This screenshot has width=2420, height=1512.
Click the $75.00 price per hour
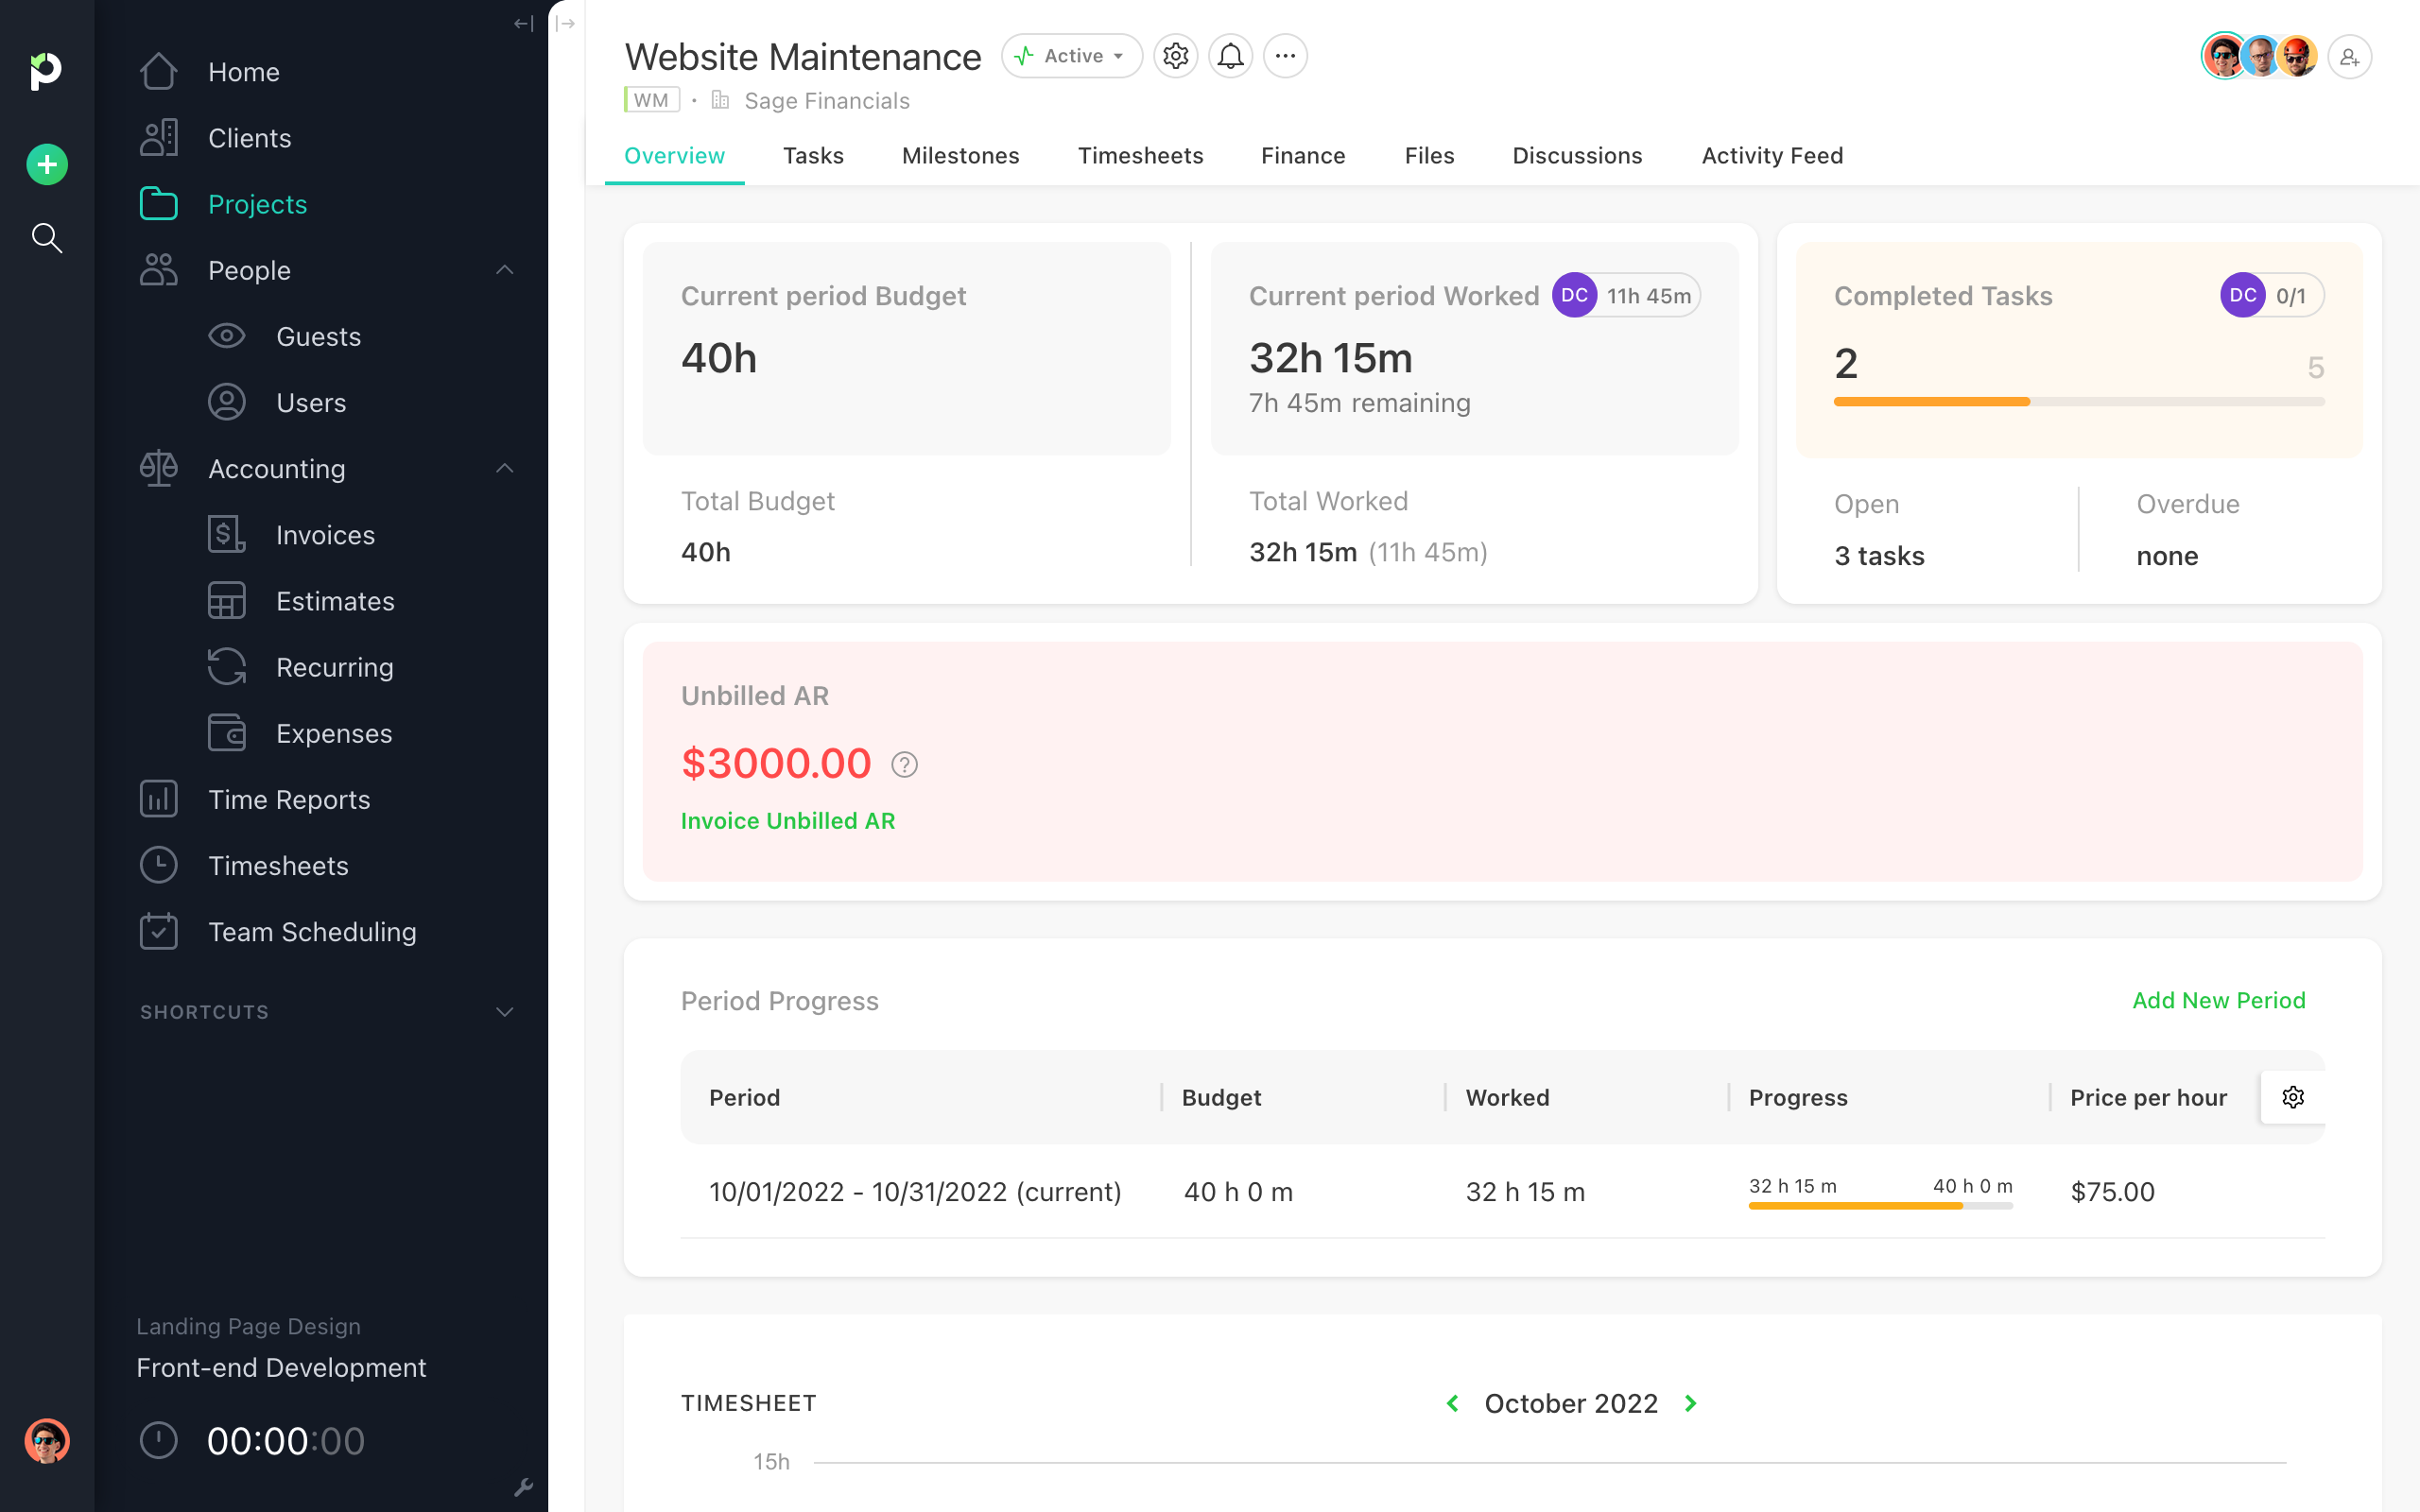(2112, 1192)
